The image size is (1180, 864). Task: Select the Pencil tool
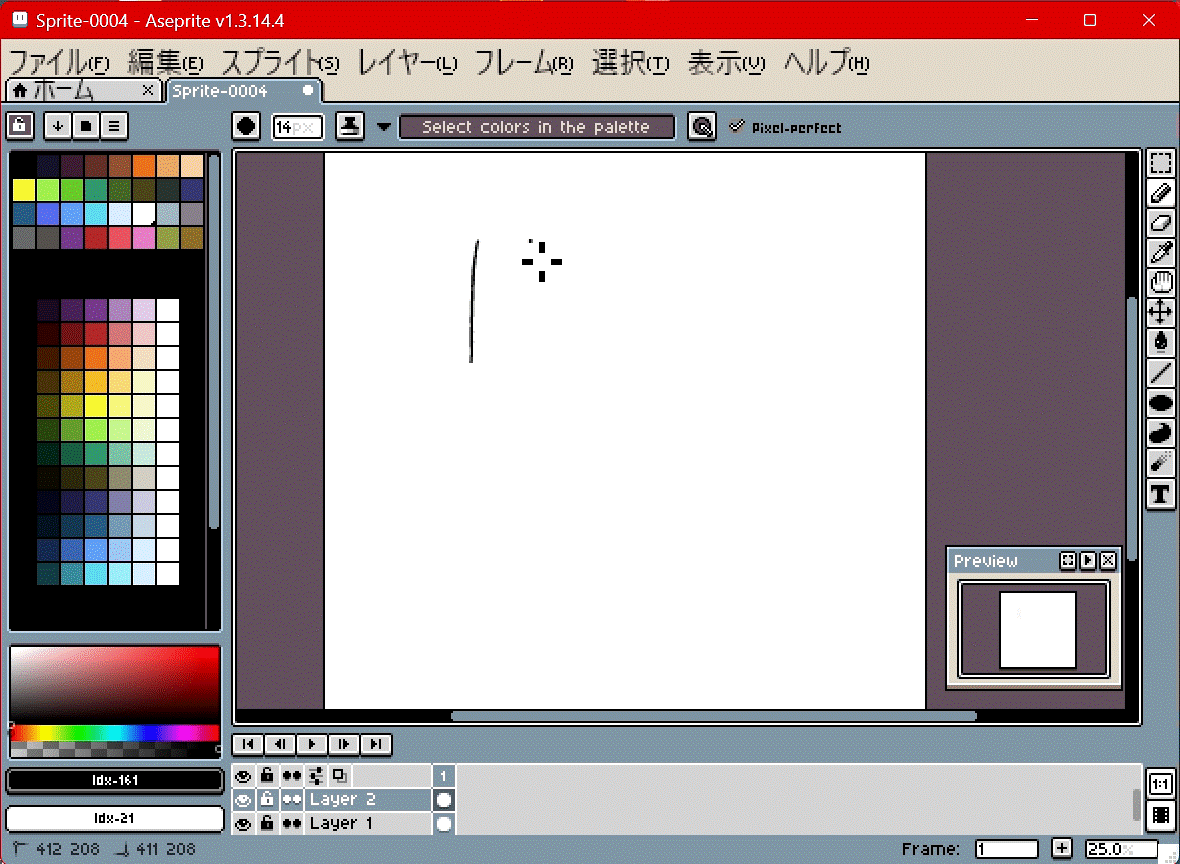tap(1160, 193)
